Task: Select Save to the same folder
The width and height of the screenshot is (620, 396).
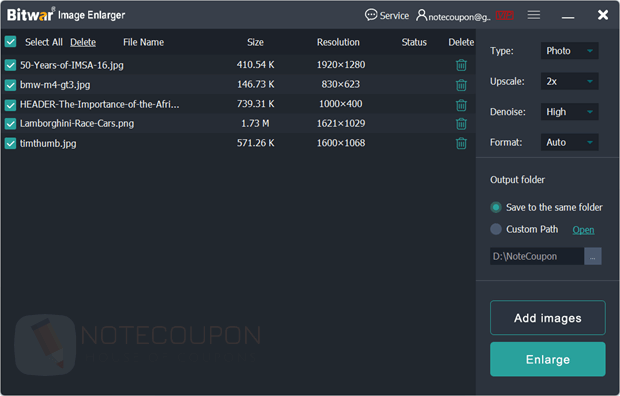Action: [x=496, y=207]
